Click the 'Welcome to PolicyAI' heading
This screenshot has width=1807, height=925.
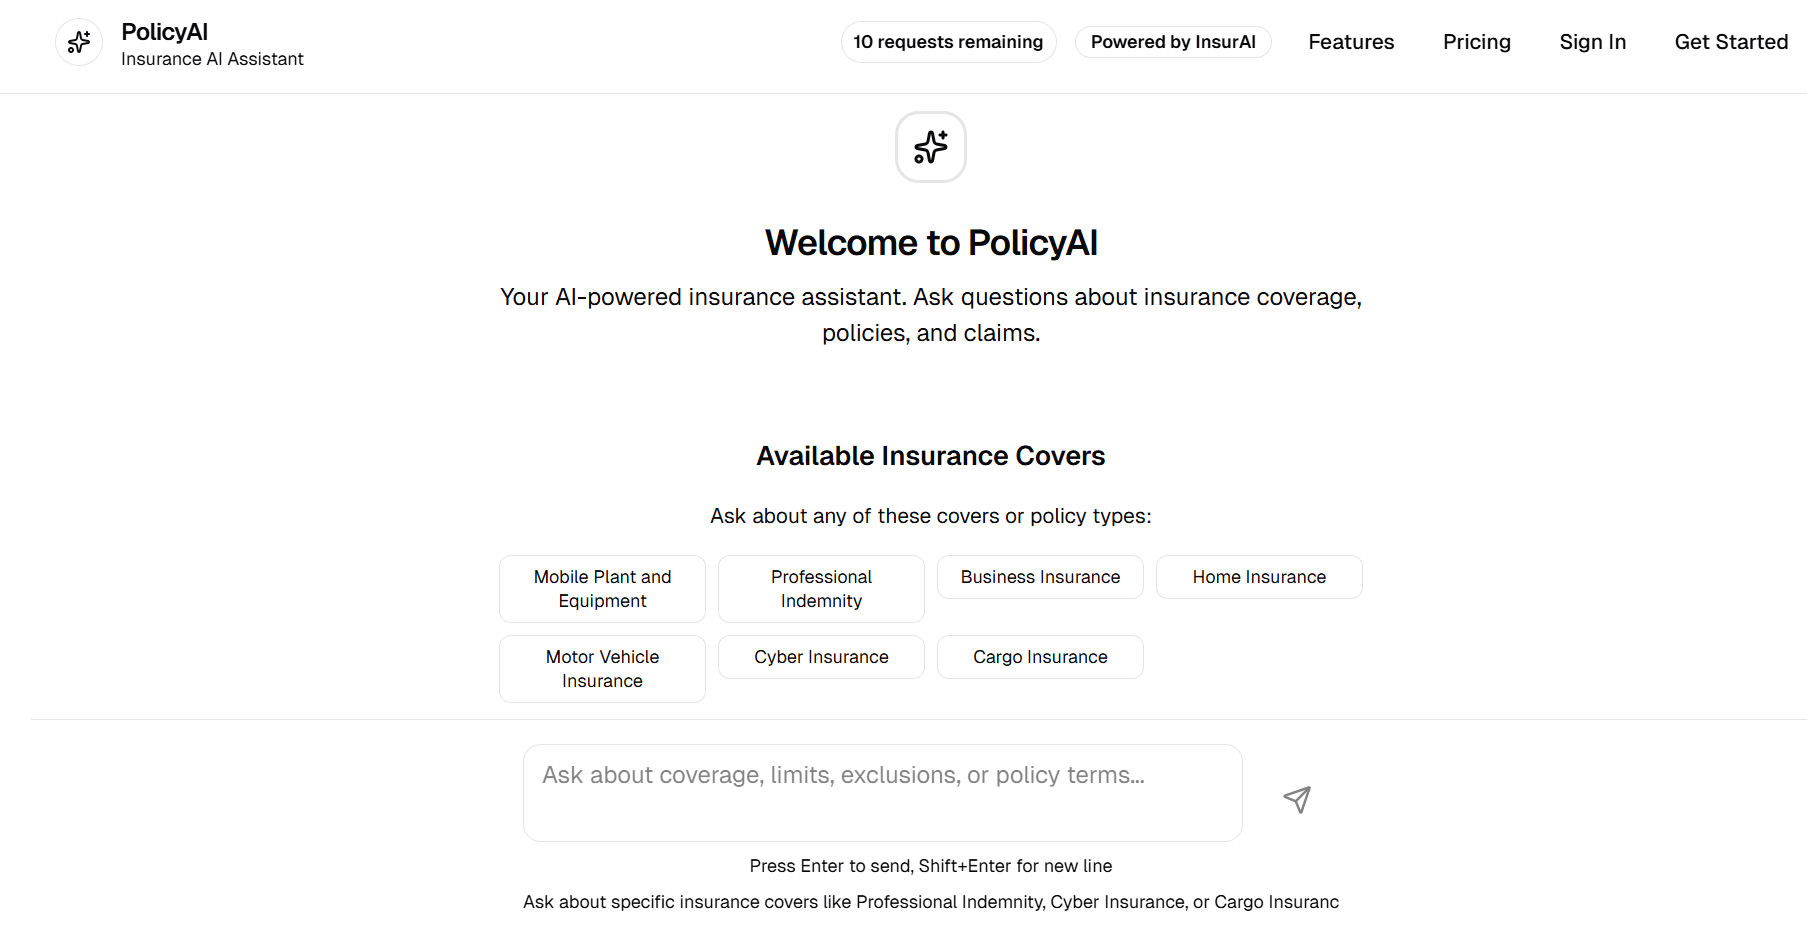pos(930,242)
